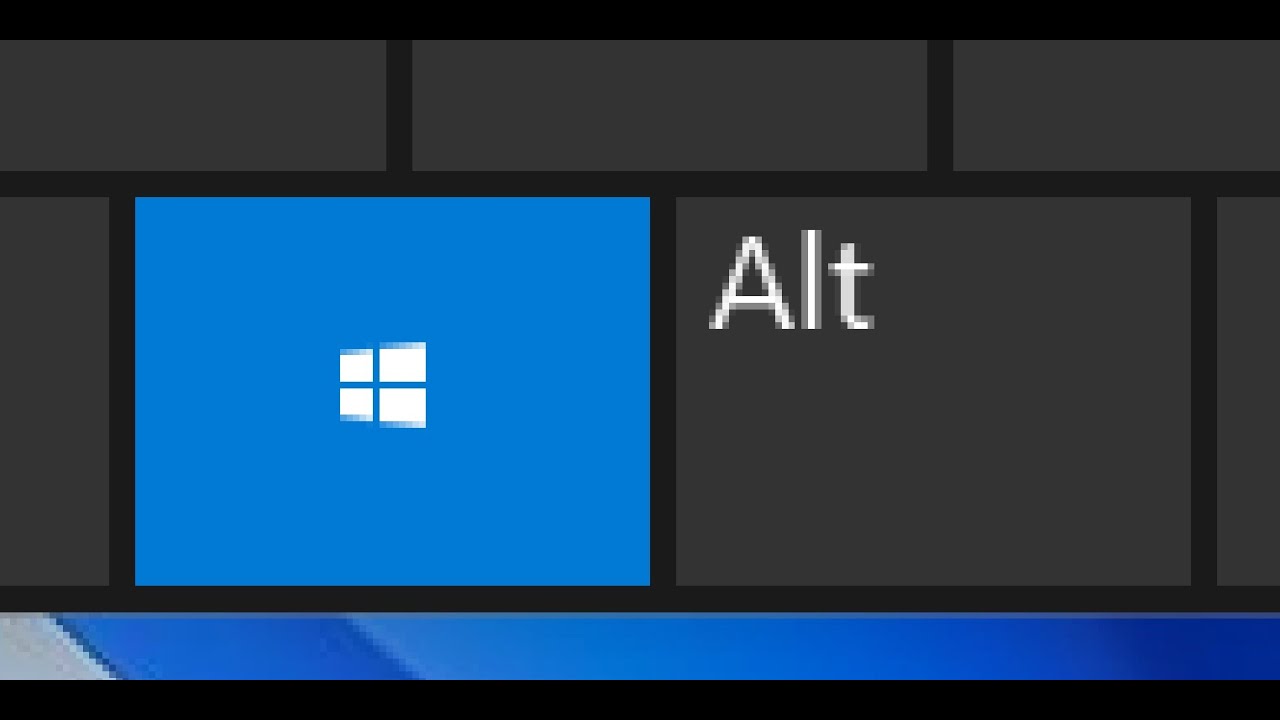Screen dimensions: 1280x720
Task: Click the partial key right of Alt
Action: pyautogui.click(x=1248, y=391)
